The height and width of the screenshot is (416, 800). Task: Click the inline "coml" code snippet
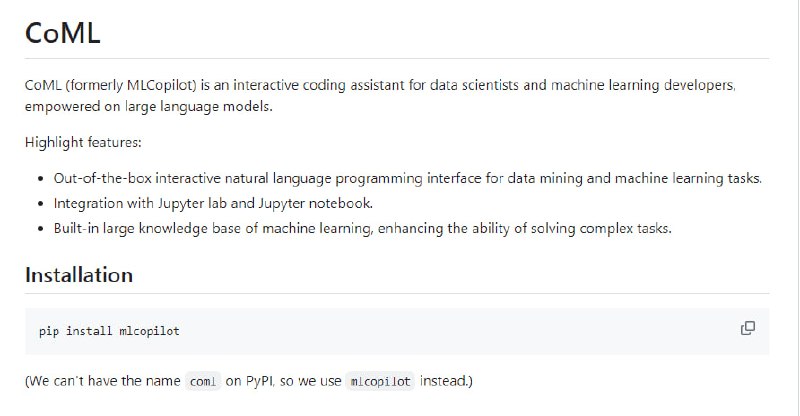pos(202,382)
